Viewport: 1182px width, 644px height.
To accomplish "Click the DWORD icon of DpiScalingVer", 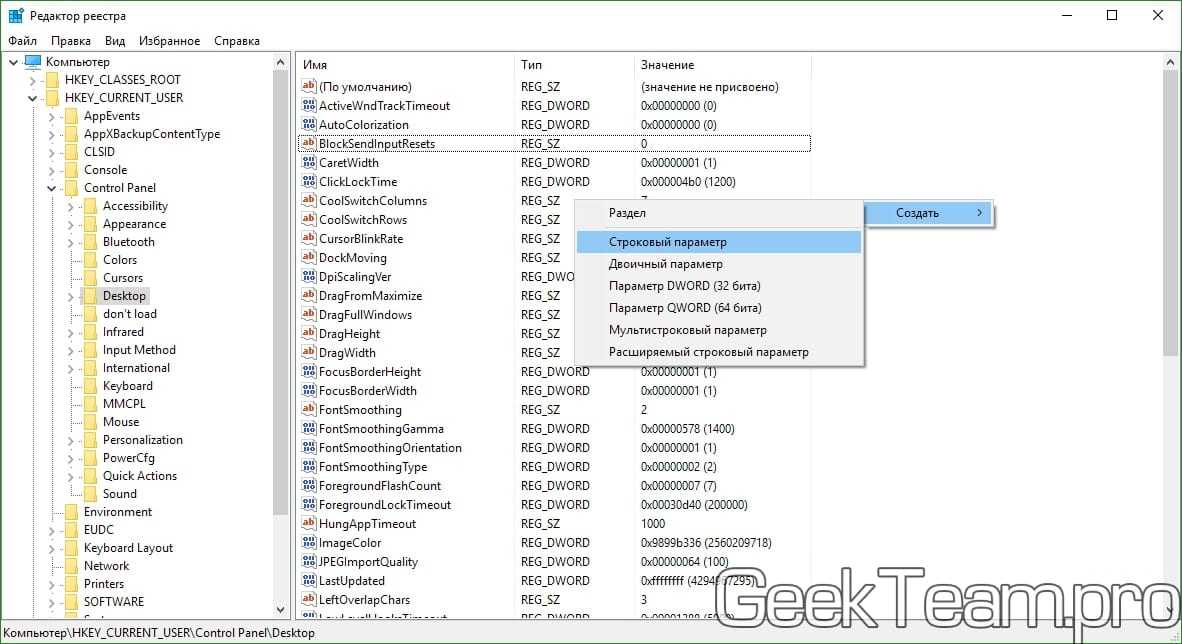I will click(x=308, y=277).
